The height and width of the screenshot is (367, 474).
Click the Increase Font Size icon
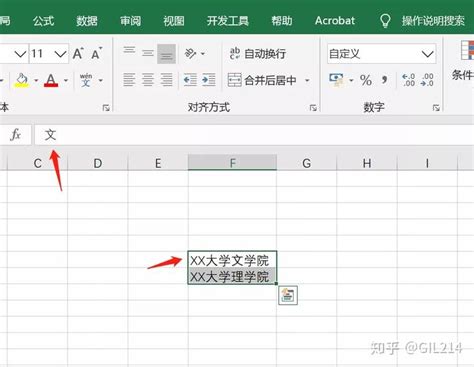[x=78, y=53]
